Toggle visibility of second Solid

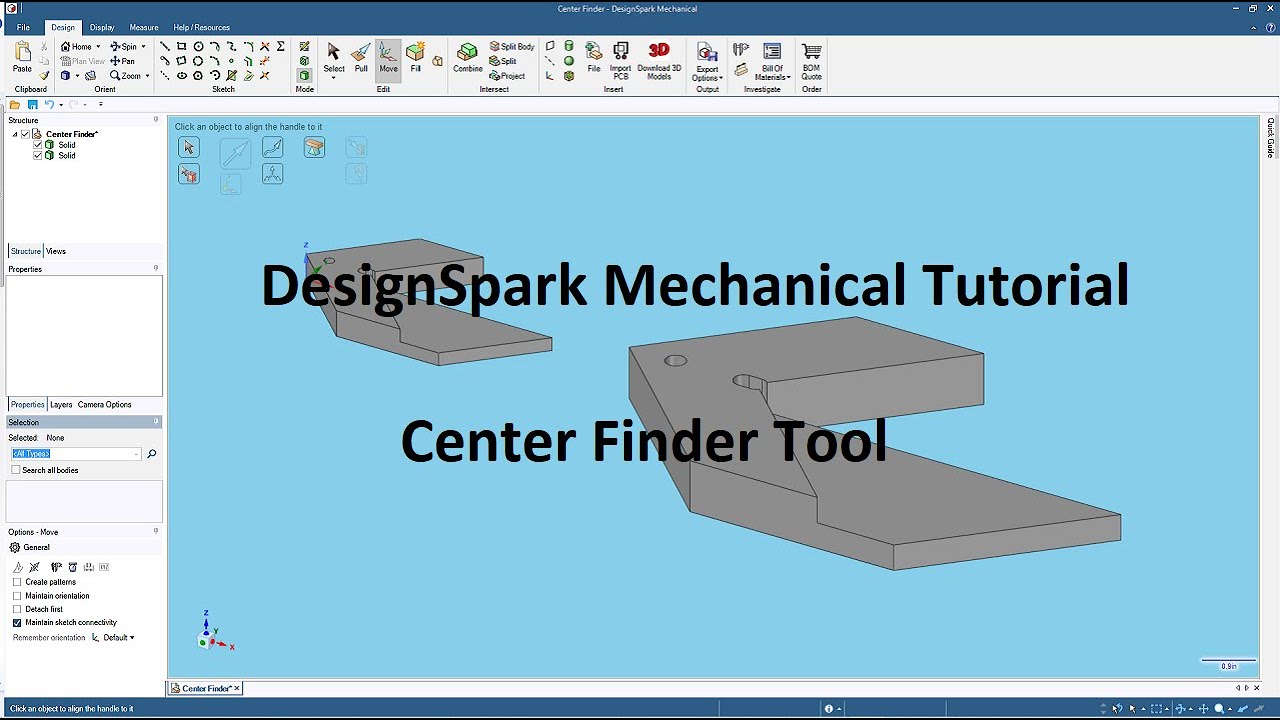[38, 156]
